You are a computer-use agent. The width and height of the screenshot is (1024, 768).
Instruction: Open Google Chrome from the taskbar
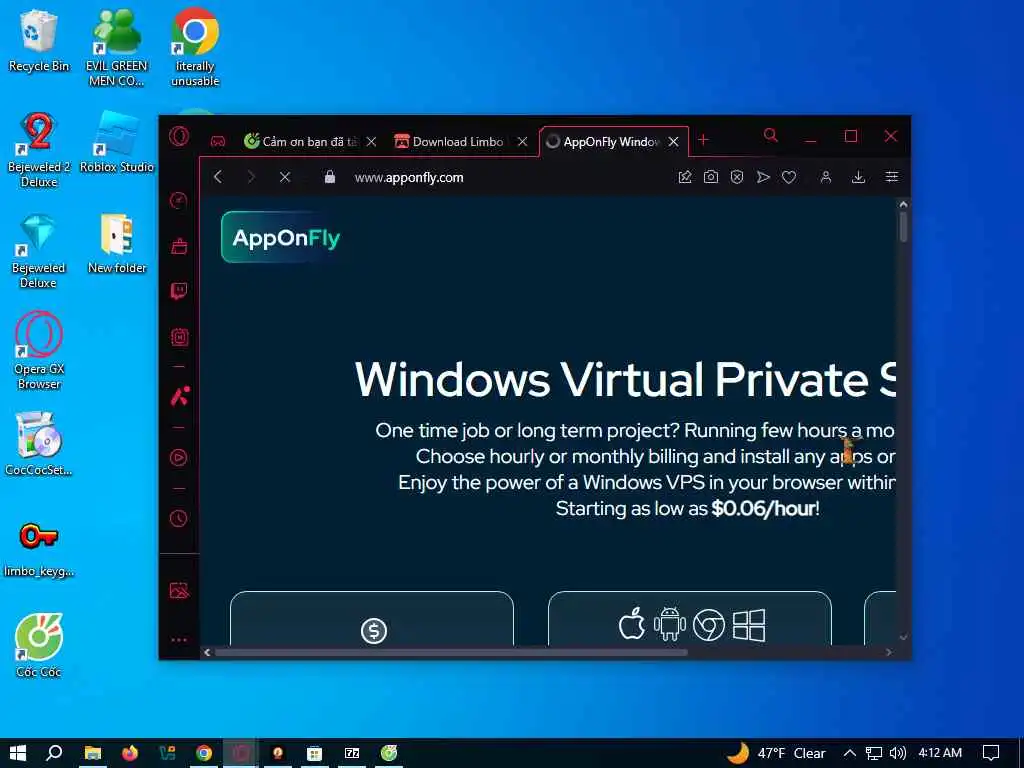tap(204, 753)
